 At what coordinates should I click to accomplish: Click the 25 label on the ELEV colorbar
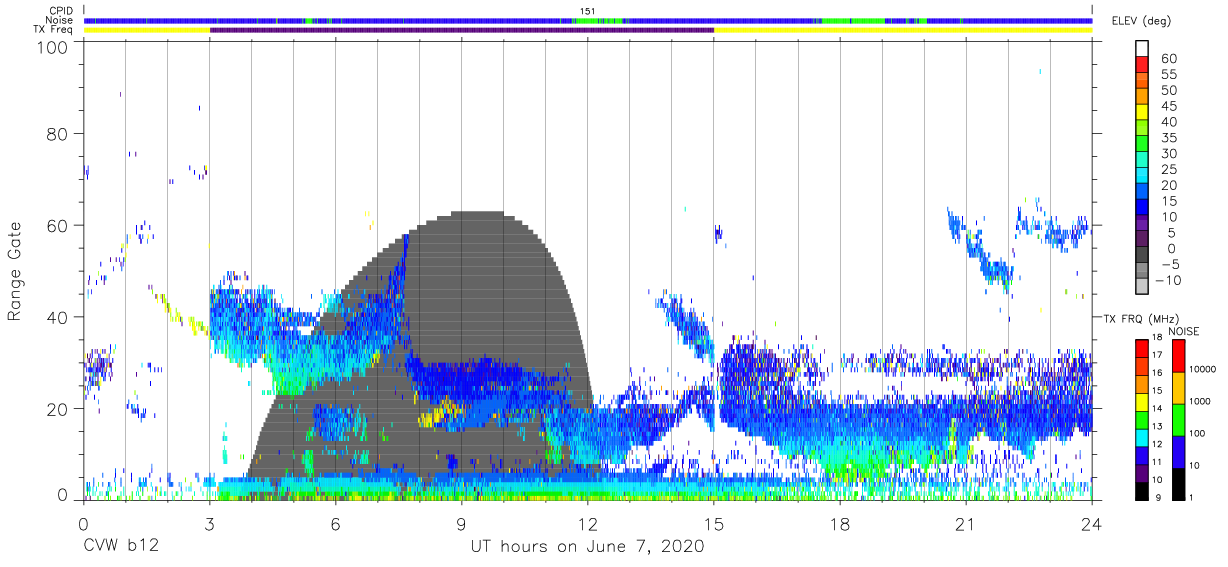point(1170,169)
